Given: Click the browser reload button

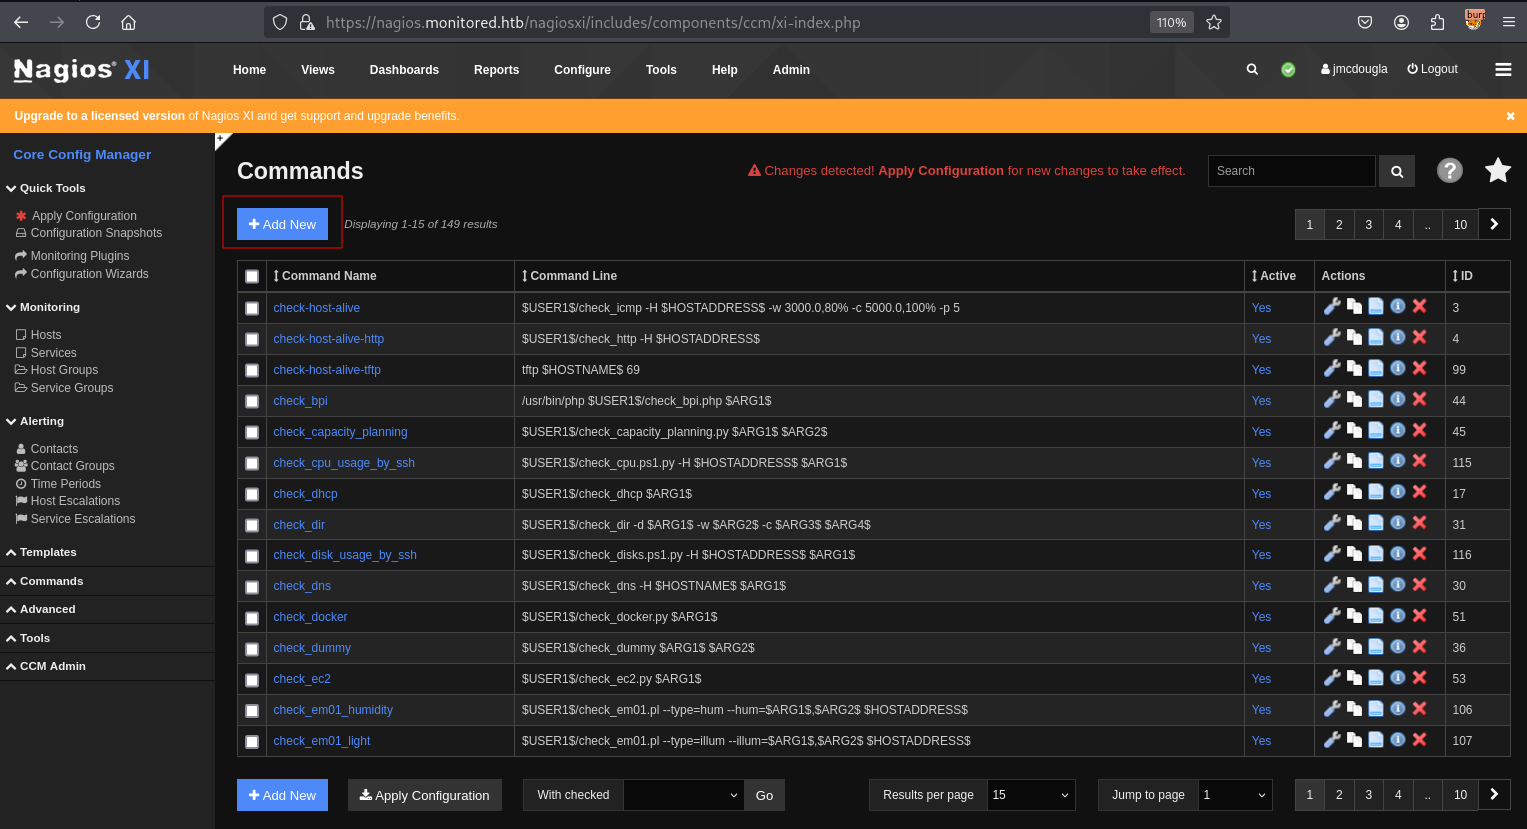Looking at the screenshot, I should coord(93,22).
